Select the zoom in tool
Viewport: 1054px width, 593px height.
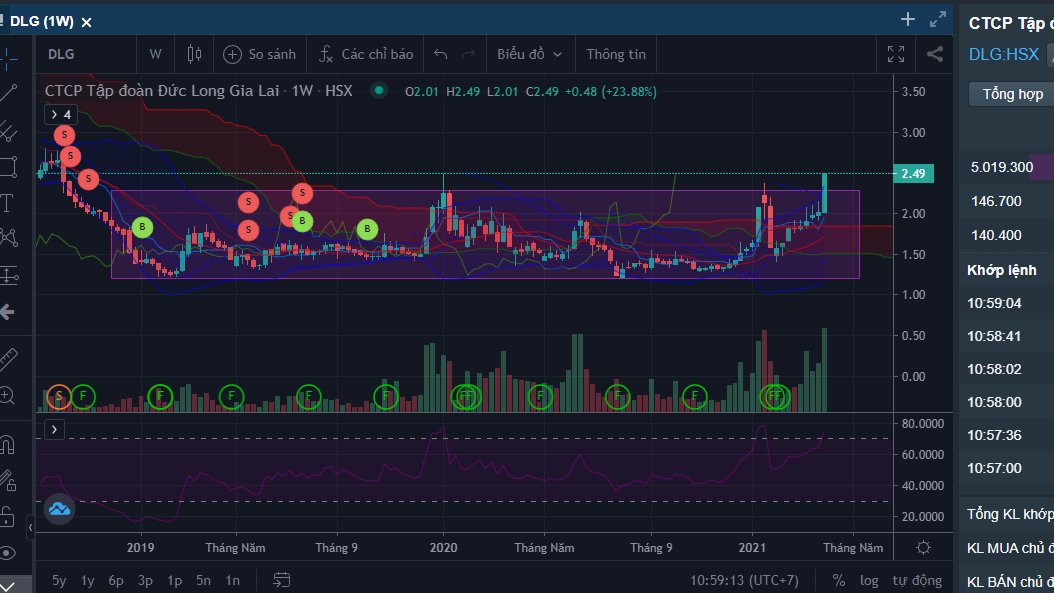[9, 395]
